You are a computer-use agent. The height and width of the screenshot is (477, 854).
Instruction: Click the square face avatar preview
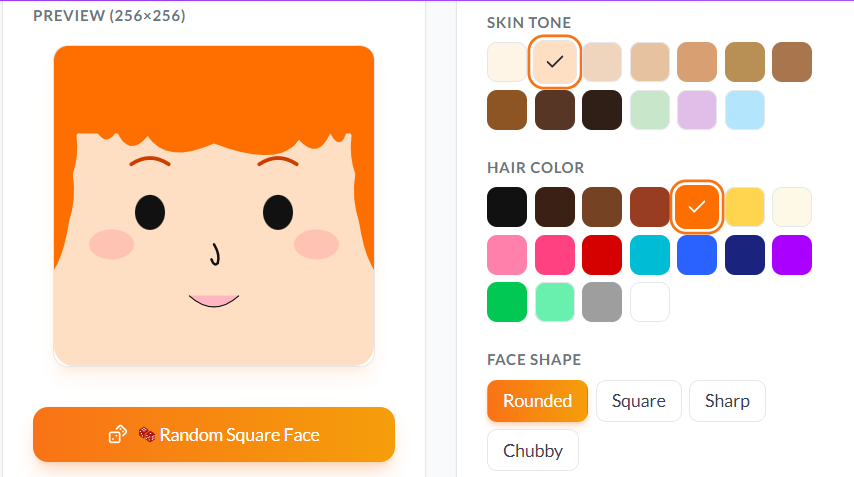click(x=214, y=206)
